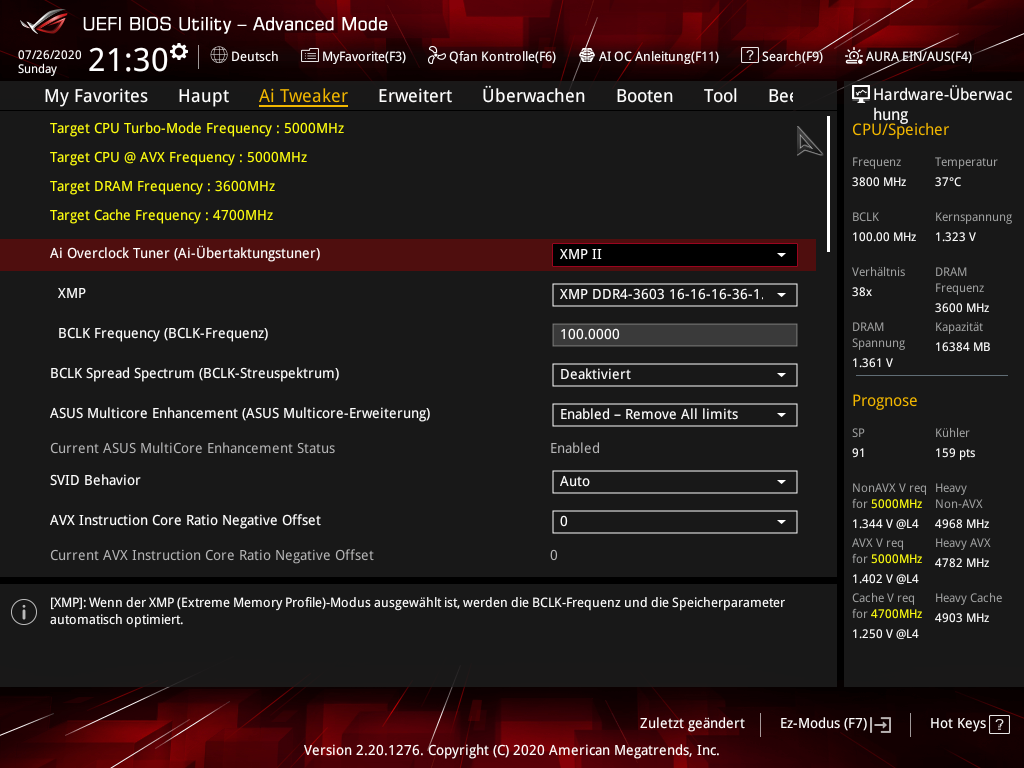Click Current AVX Instruction Core Ratio text

point(212,555)
